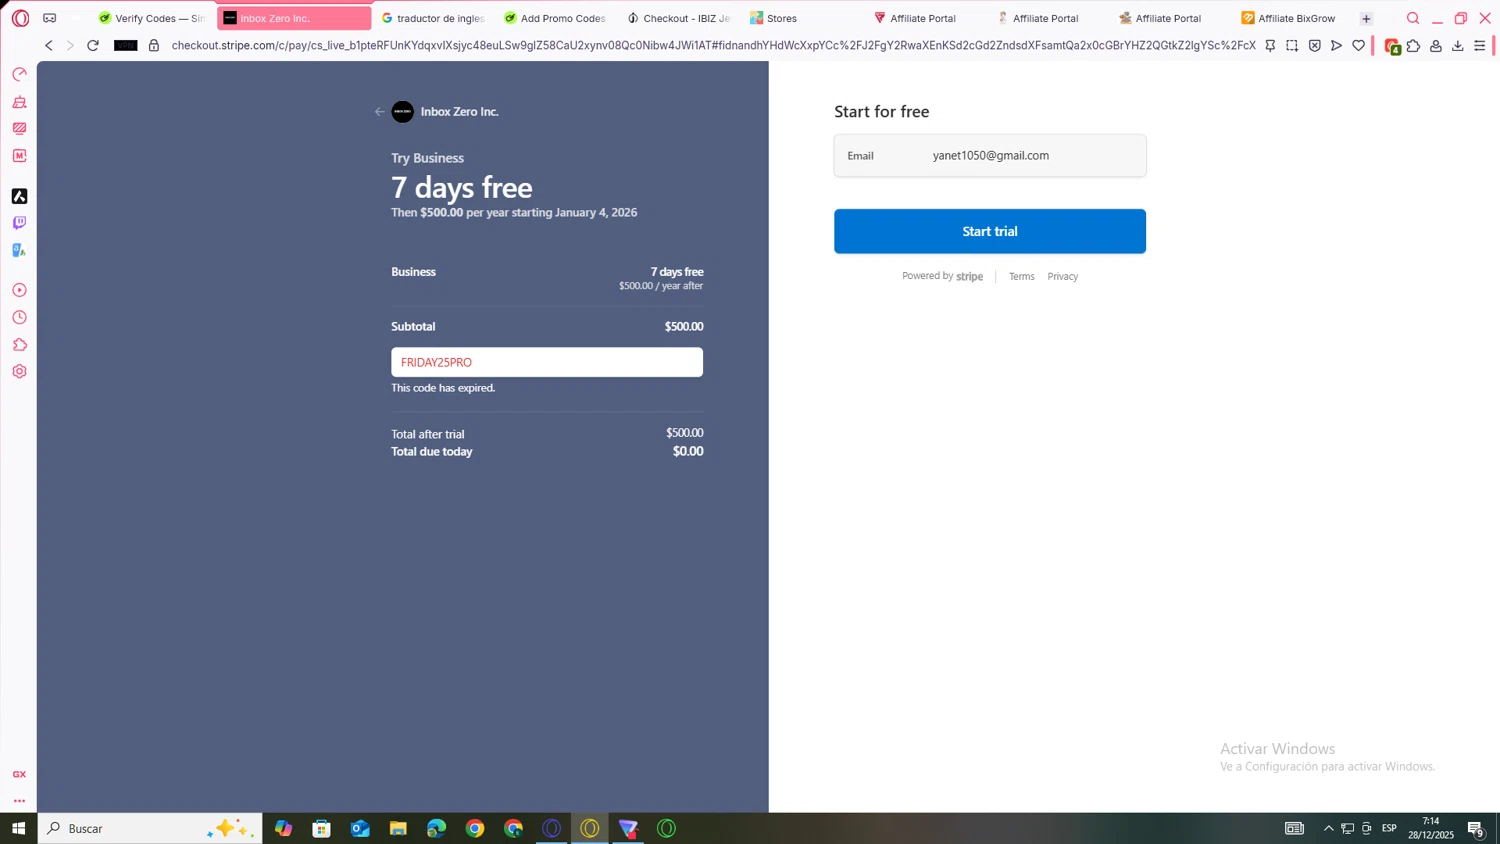This screenshot has height=844, width=1500.
Task: Click the Powered by stripe link
Action: pos(942,276)
